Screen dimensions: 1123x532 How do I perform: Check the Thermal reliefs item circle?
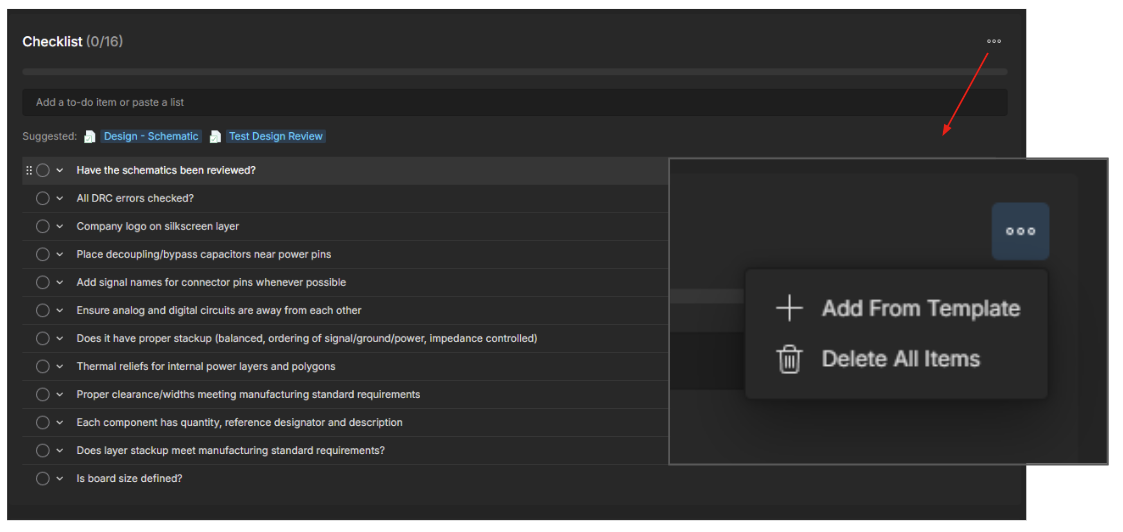43,366
